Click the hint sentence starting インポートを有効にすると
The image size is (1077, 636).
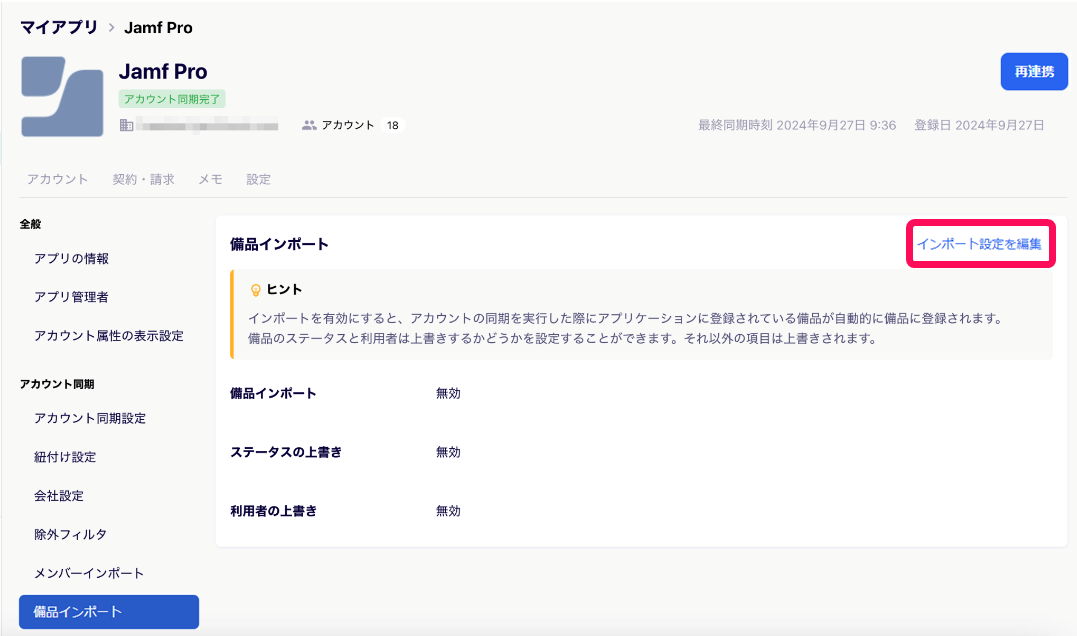626,319
